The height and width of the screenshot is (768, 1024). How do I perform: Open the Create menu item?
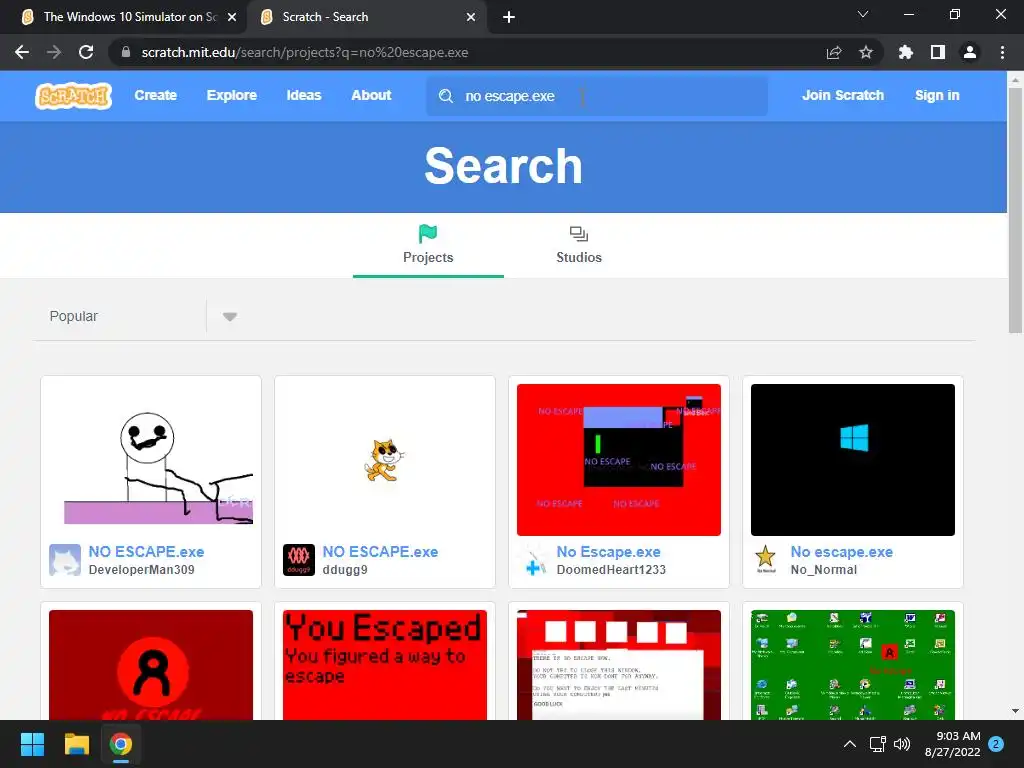[155, 95]
